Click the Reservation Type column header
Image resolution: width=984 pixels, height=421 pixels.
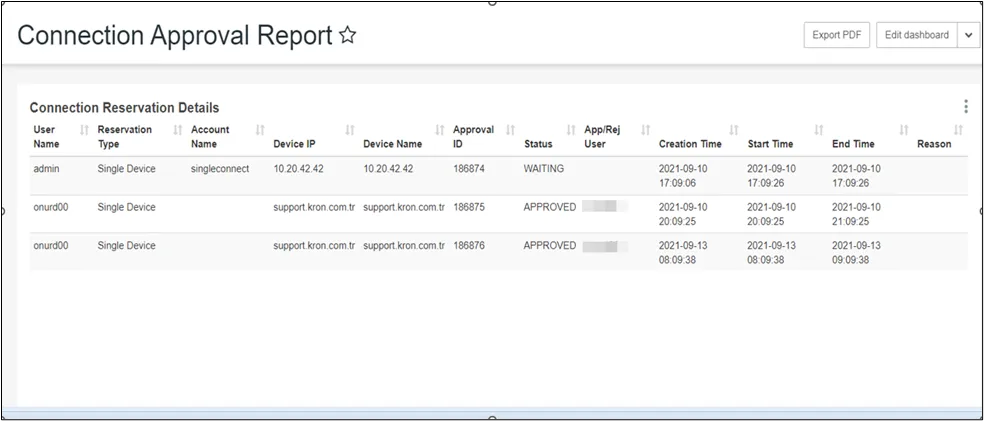[125, 137]
